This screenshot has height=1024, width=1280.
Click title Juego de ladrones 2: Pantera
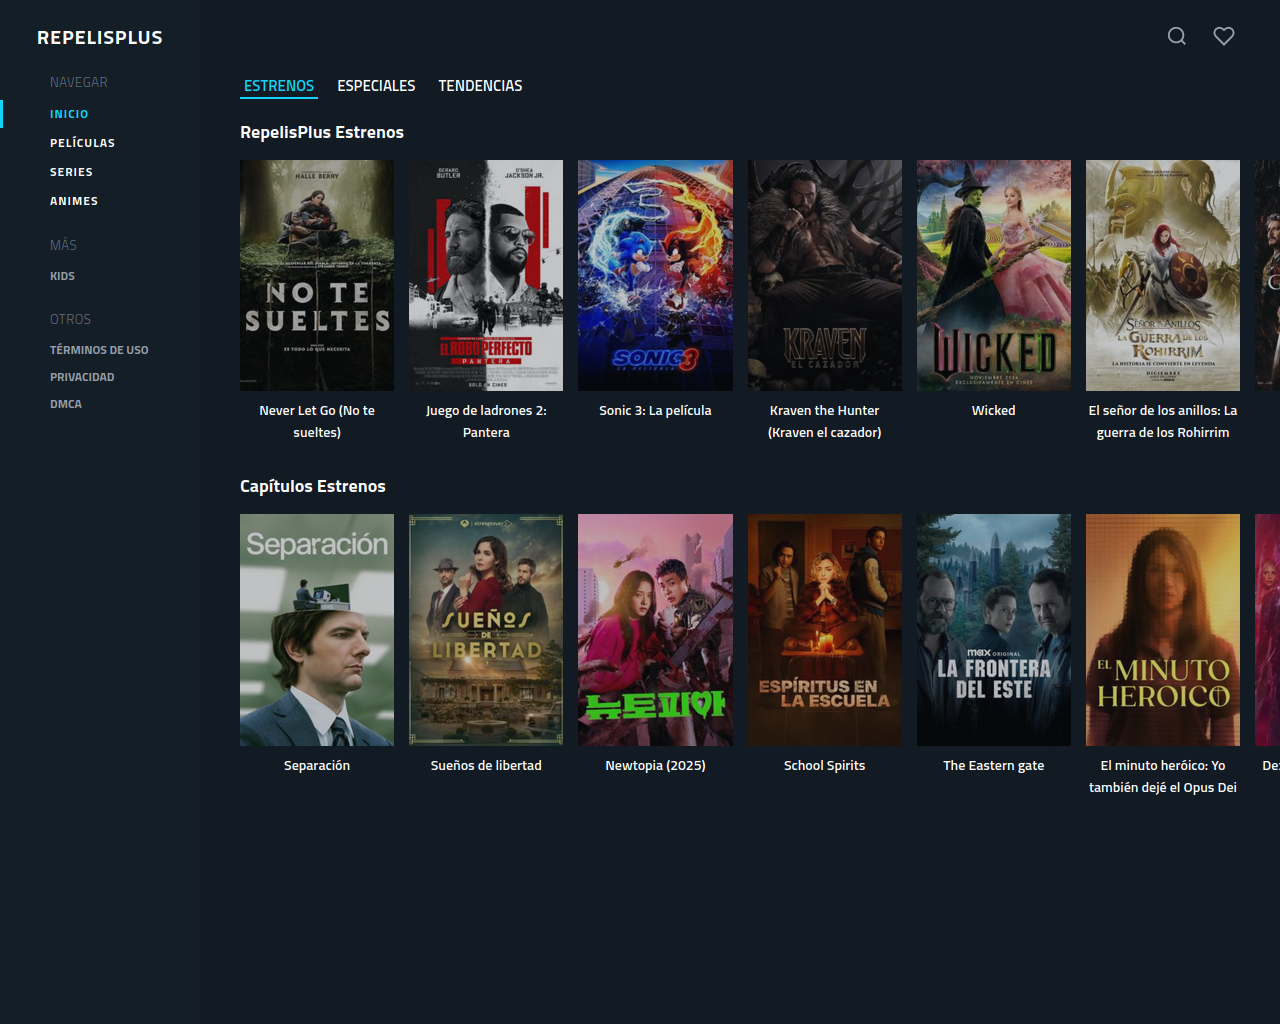(486, 421)
